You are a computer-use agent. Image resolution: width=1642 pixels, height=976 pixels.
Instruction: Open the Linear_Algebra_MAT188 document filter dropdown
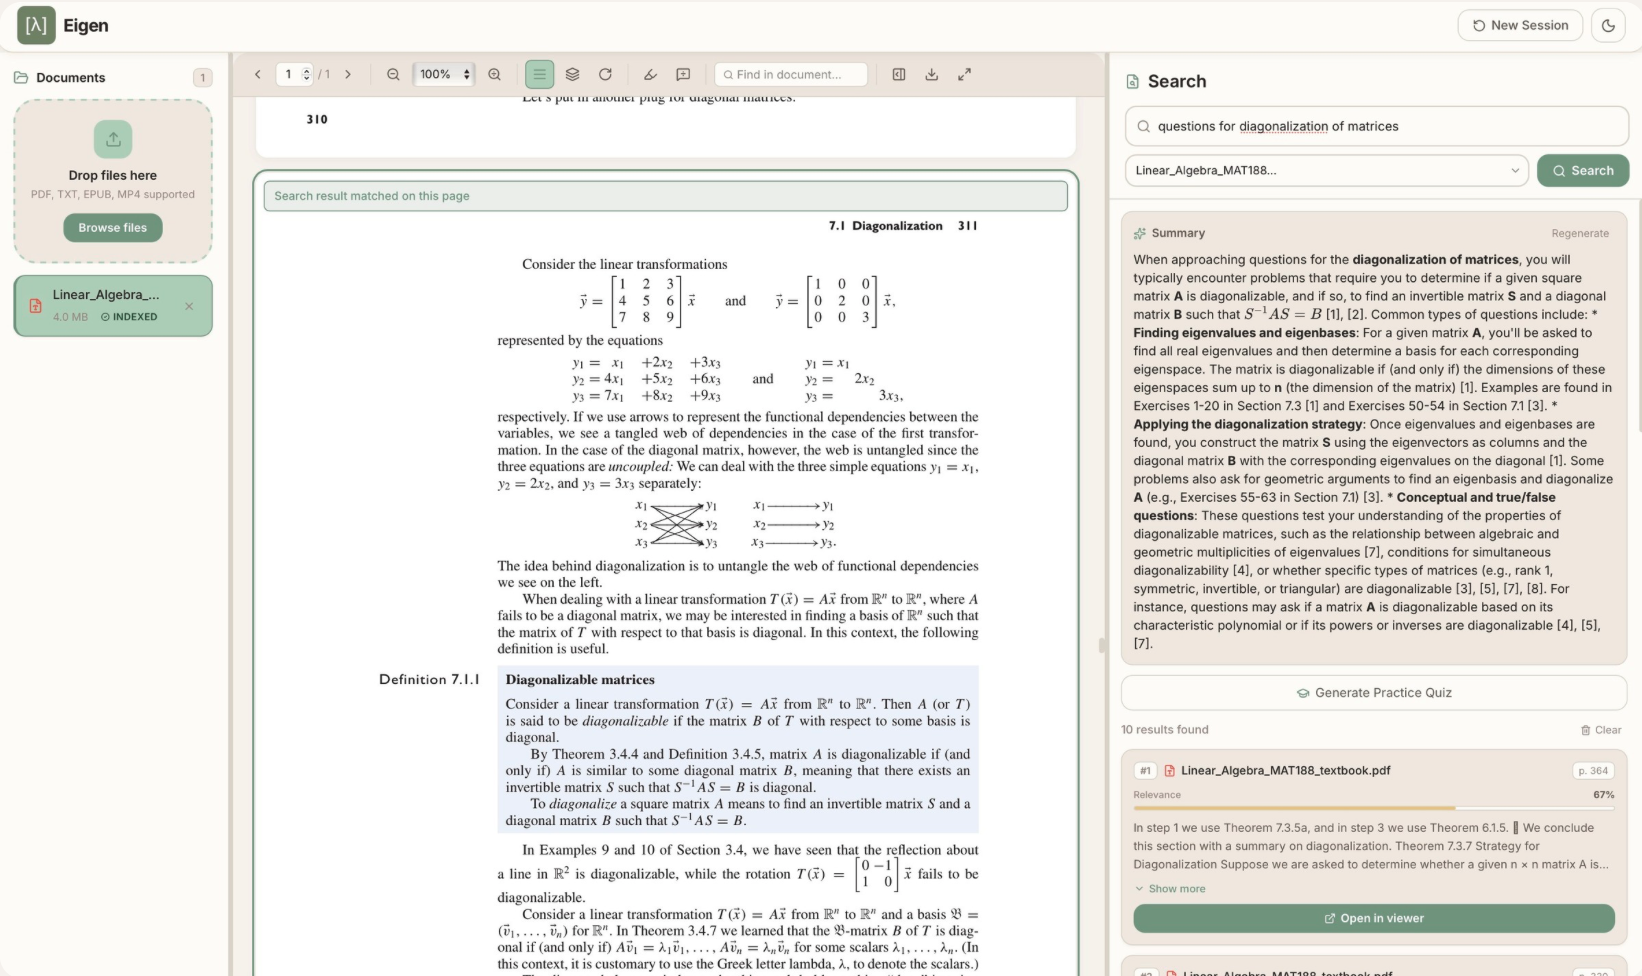tap(1326, 170)
